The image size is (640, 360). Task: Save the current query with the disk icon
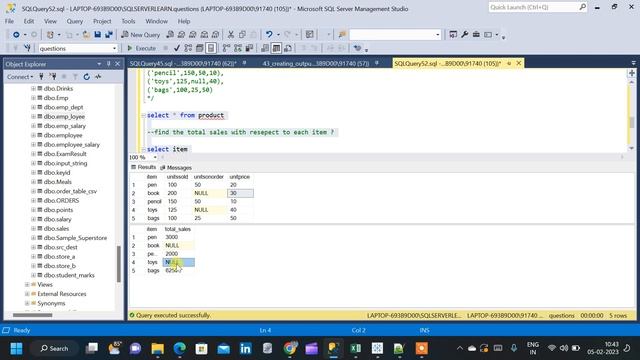coord(98,35)
